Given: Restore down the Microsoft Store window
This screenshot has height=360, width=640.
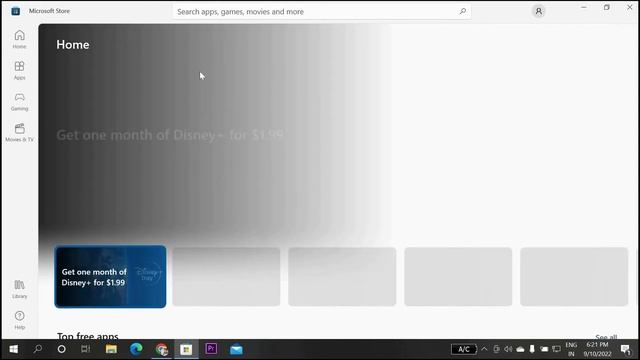Looking at the screenshot, I should click(607, 7).
